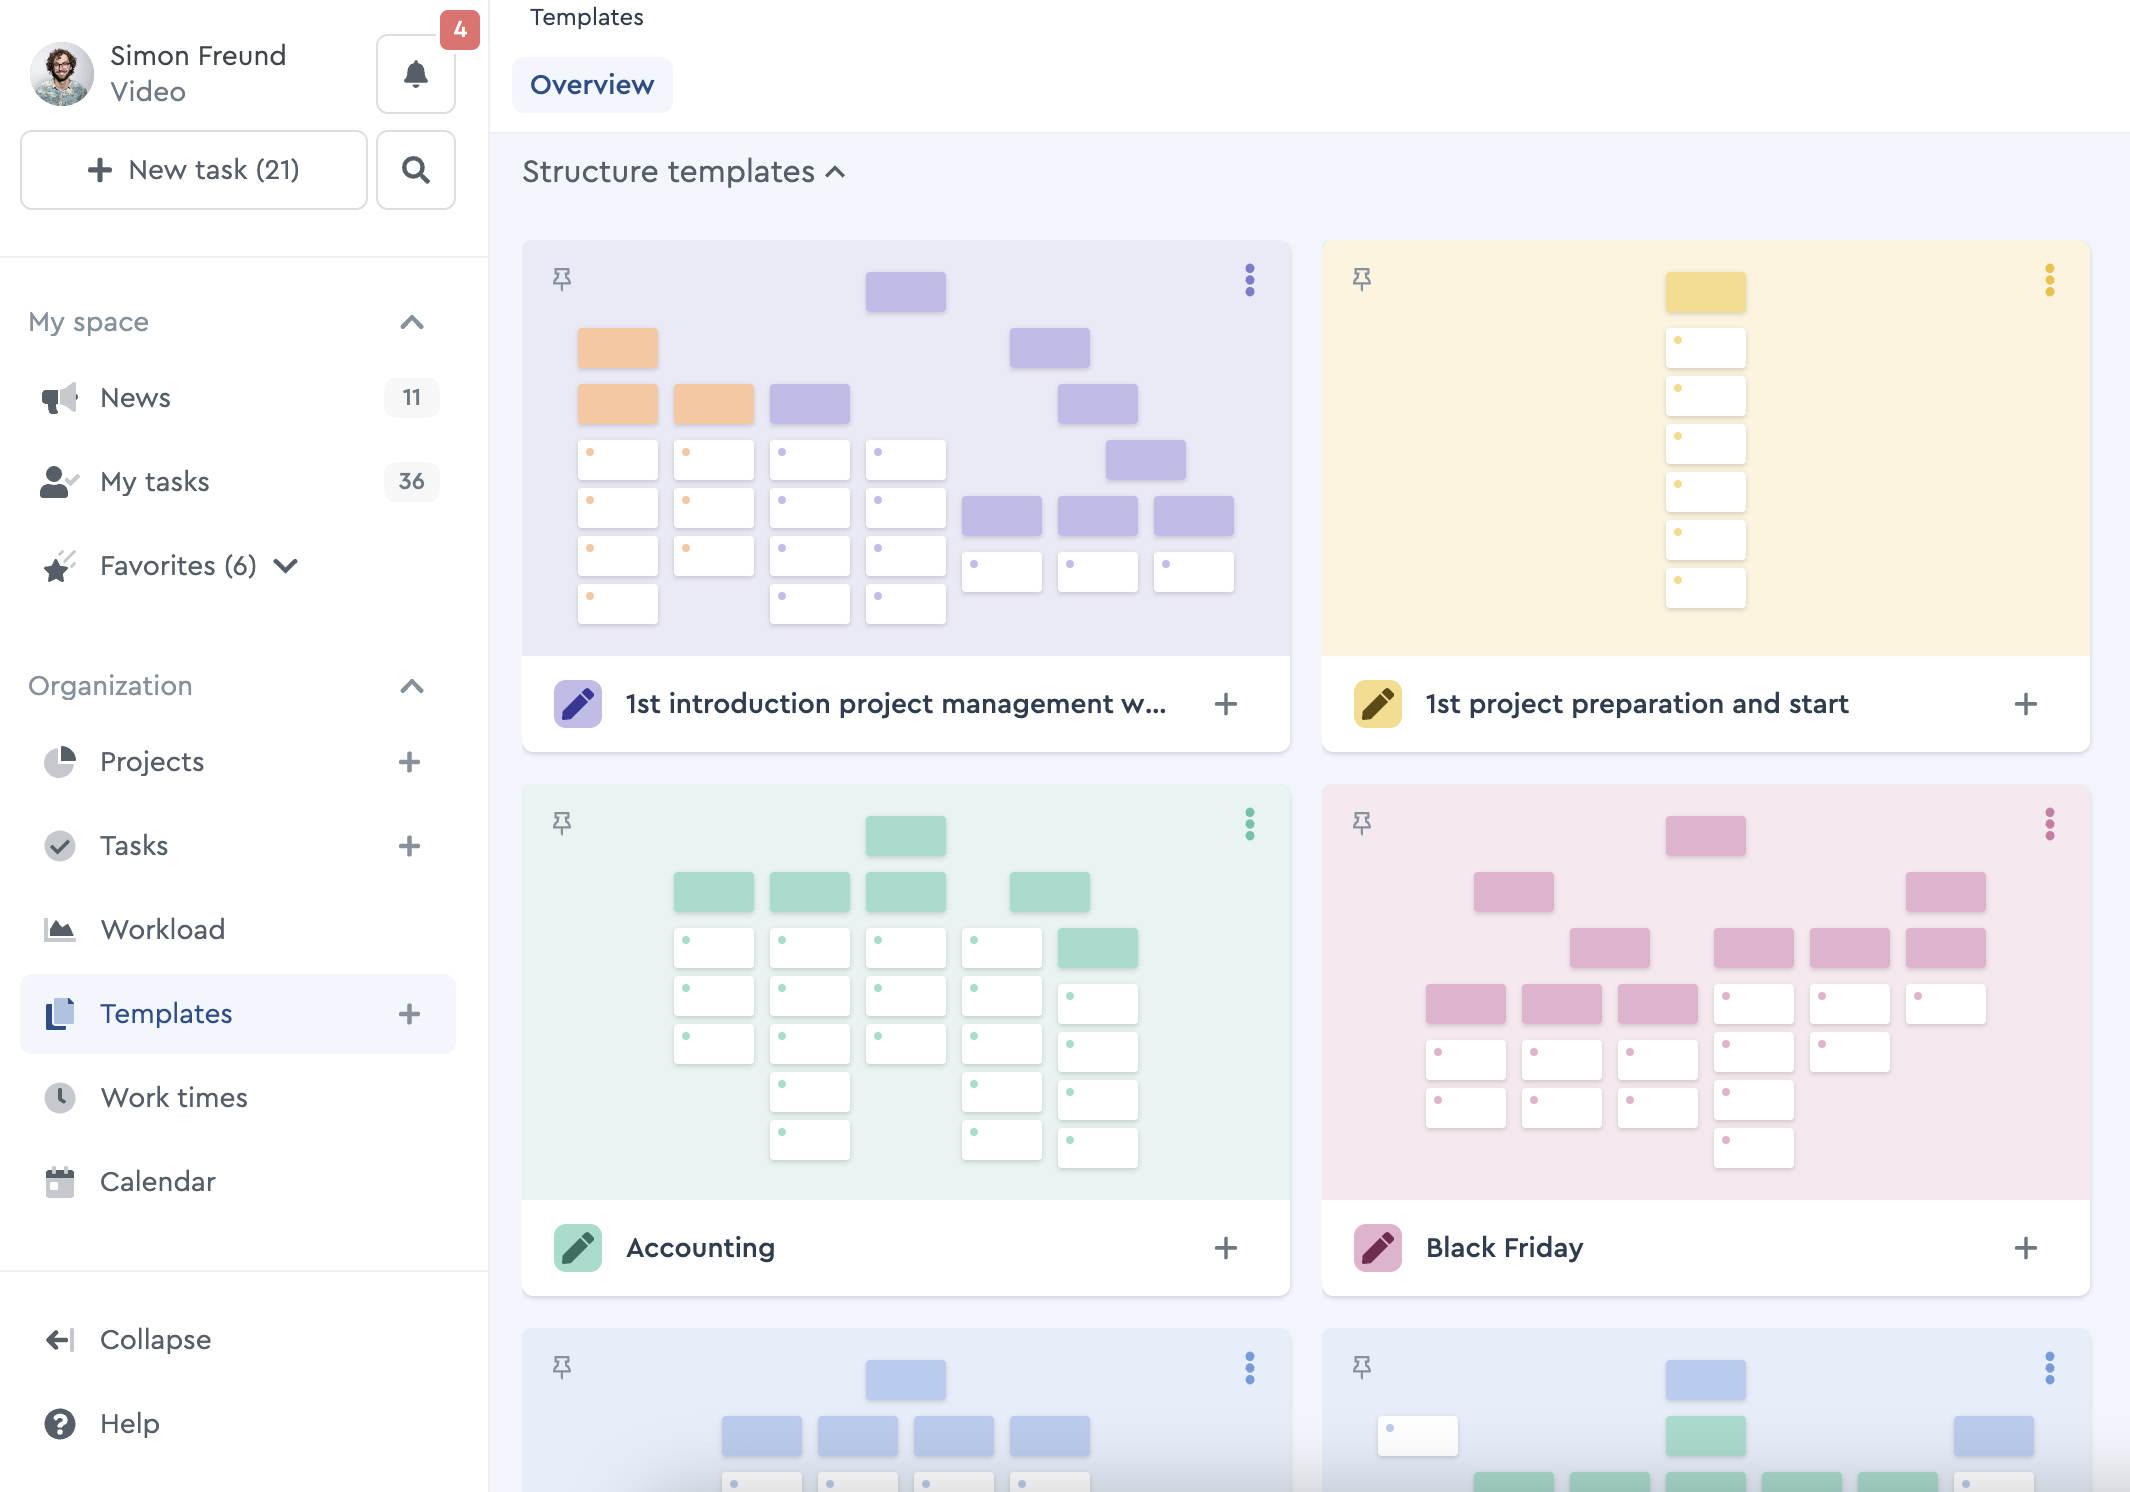Image resolution: width=2130 pixels, height=1492 pixels.
Task: Edit the 1st project preparation and start template
Action: [x=1378, y=704]
